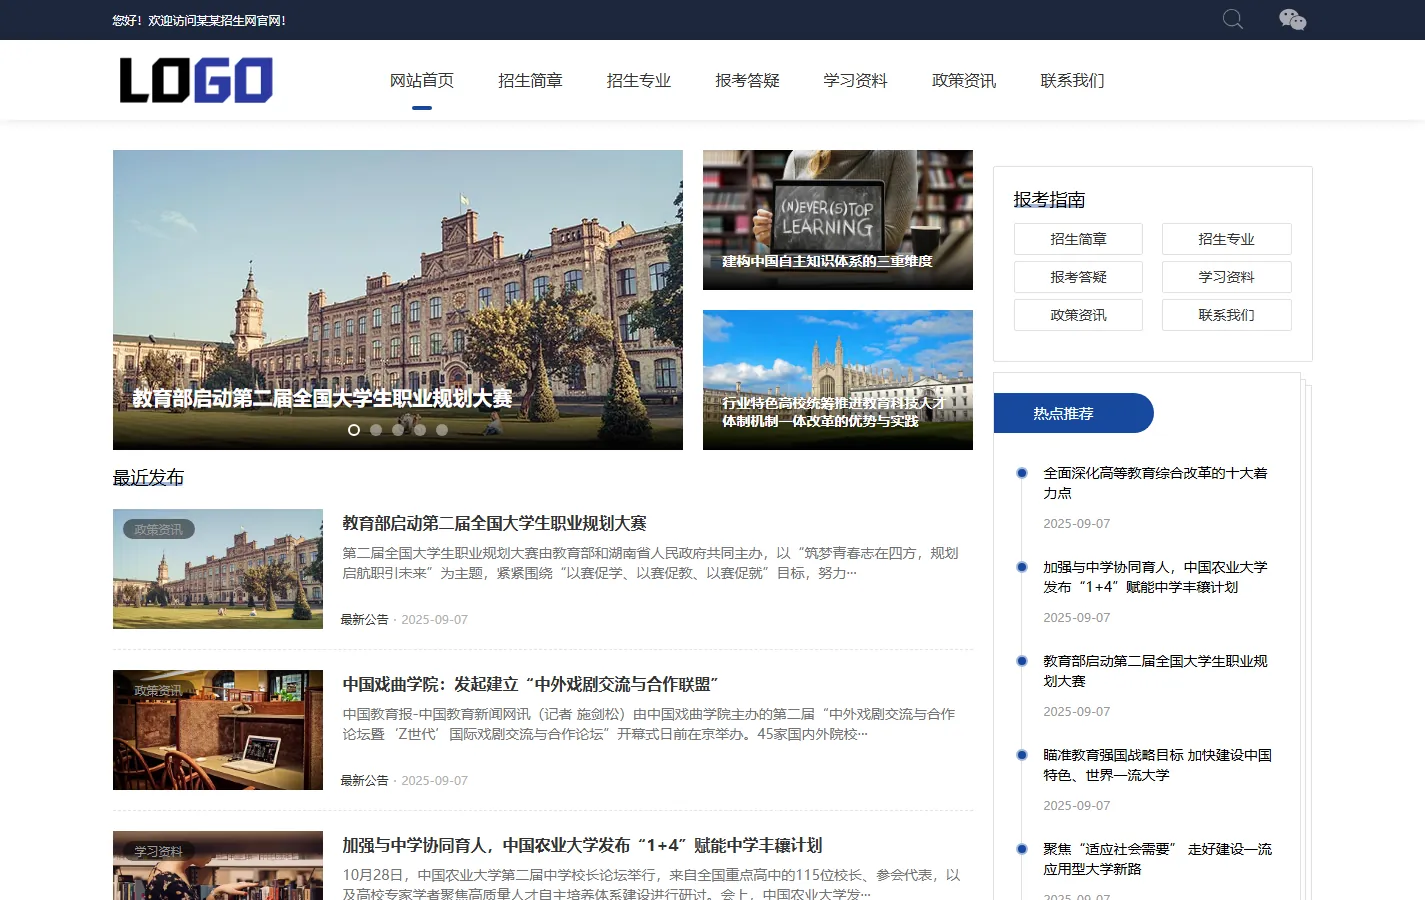Open 招生专业 in the top navigation
1425x900 pixels.
[639, 80]
